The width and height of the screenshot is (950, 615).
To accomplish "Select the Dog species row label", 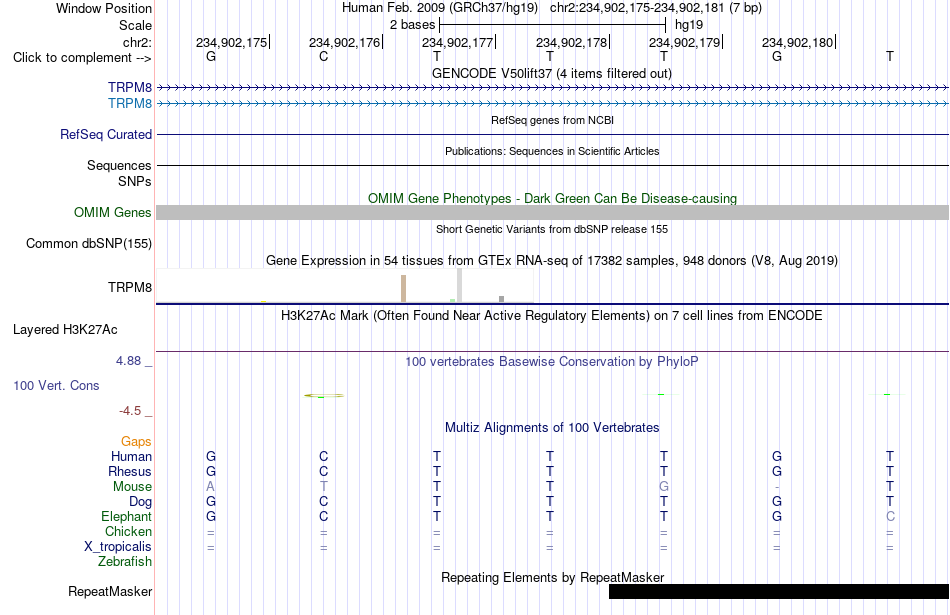I will [x=140, y=501].
